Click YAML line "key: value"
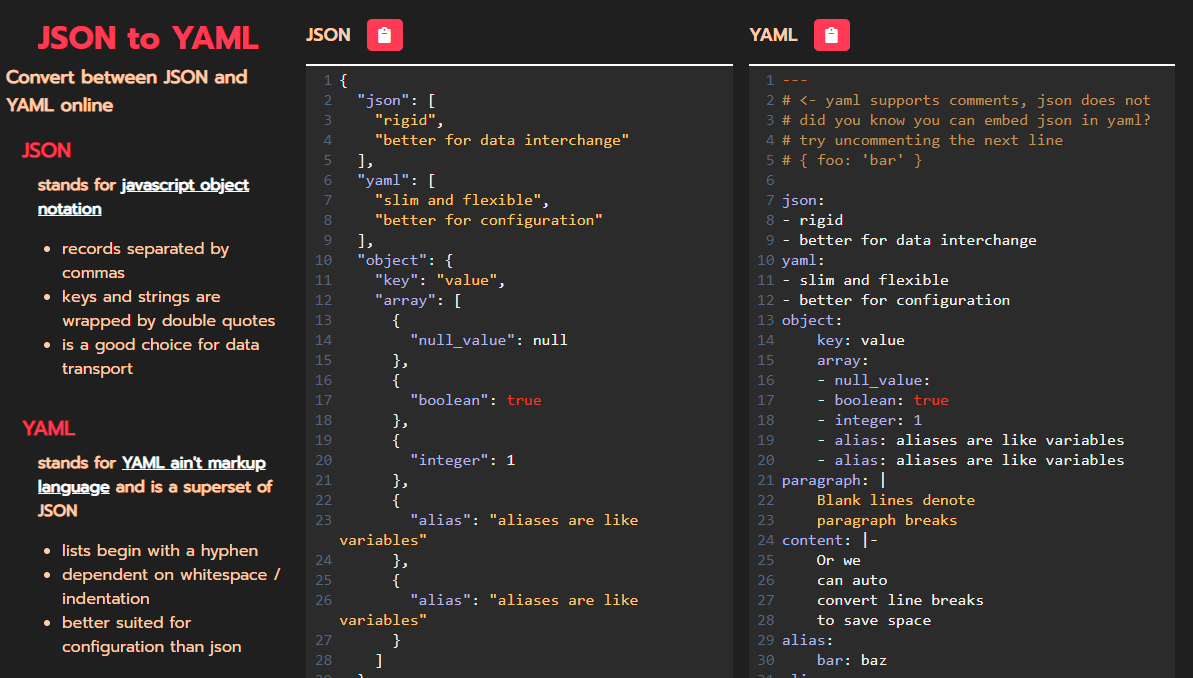This screenshot has width=1193, height=678. [861, 340]
